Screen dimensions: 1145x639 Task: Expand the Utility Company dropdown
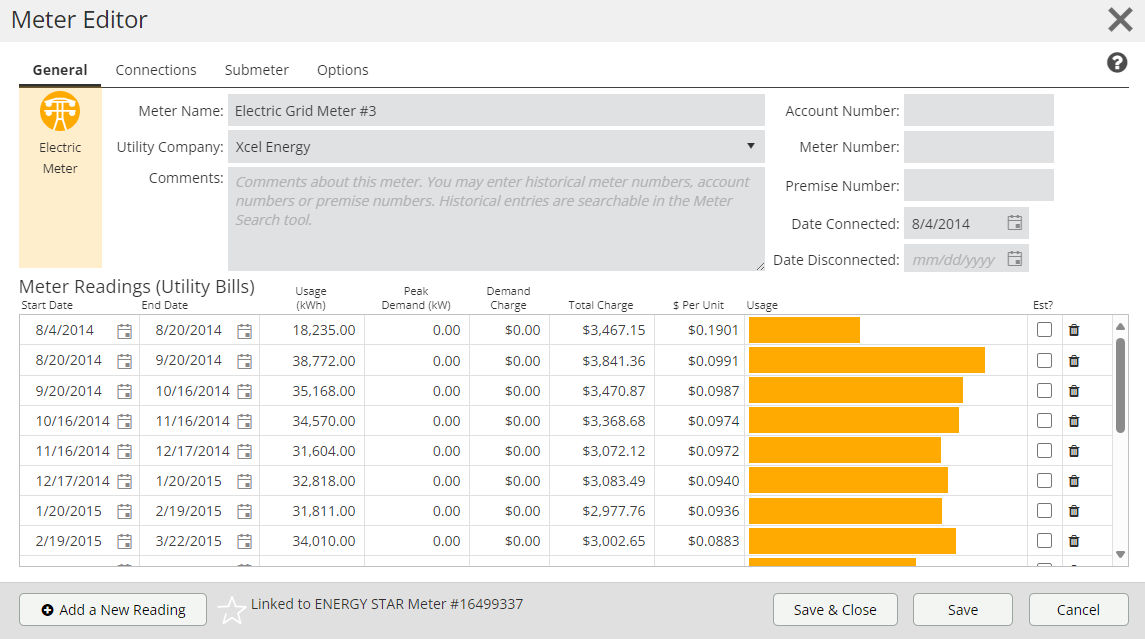pos(750,146)
